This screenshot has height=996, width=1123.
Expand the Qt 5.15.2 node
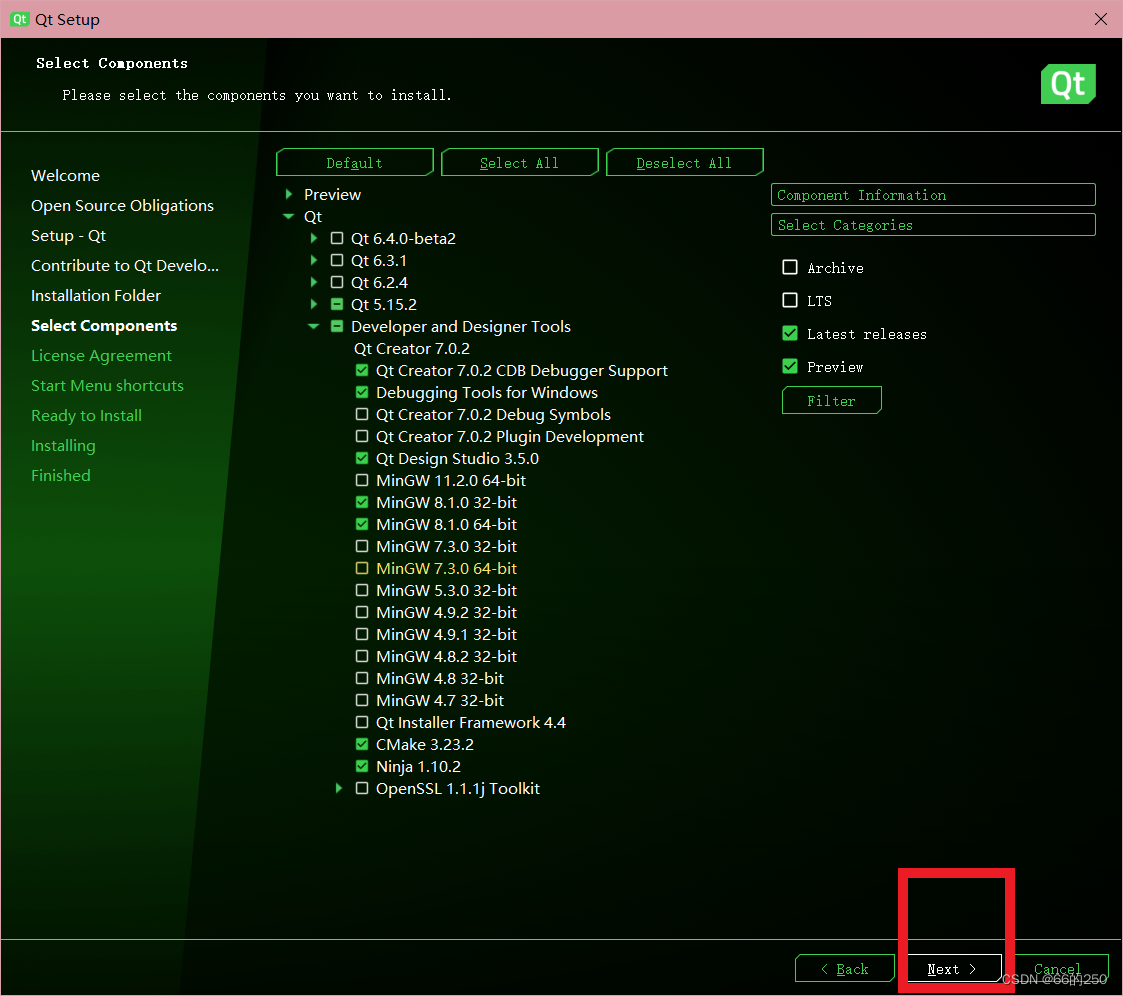pyautogui.click(x=314, y=304)
